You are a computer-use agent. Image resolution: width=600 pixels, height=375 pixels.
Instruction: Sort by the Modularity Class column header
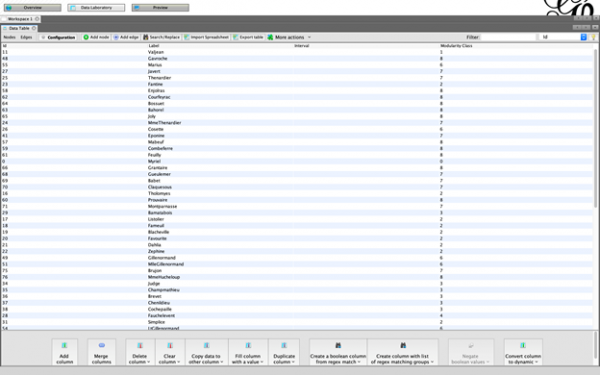point(516,46)
